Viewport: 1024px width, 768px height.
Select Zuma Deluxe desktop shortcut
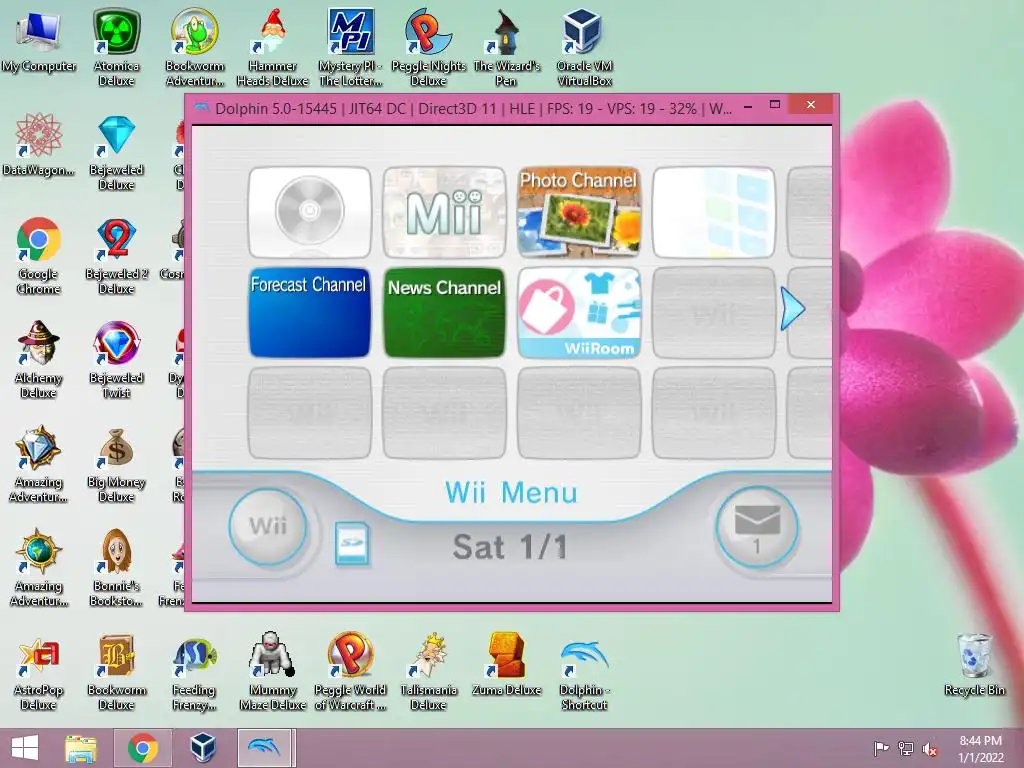[506, 665]
